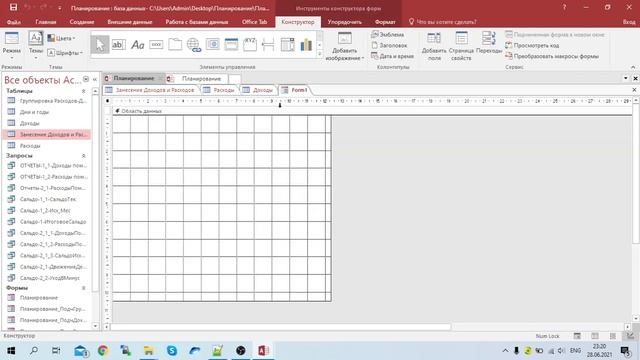Click the Access icon in the taskbar
Viewport: 640px width, 360px height.
263,351
